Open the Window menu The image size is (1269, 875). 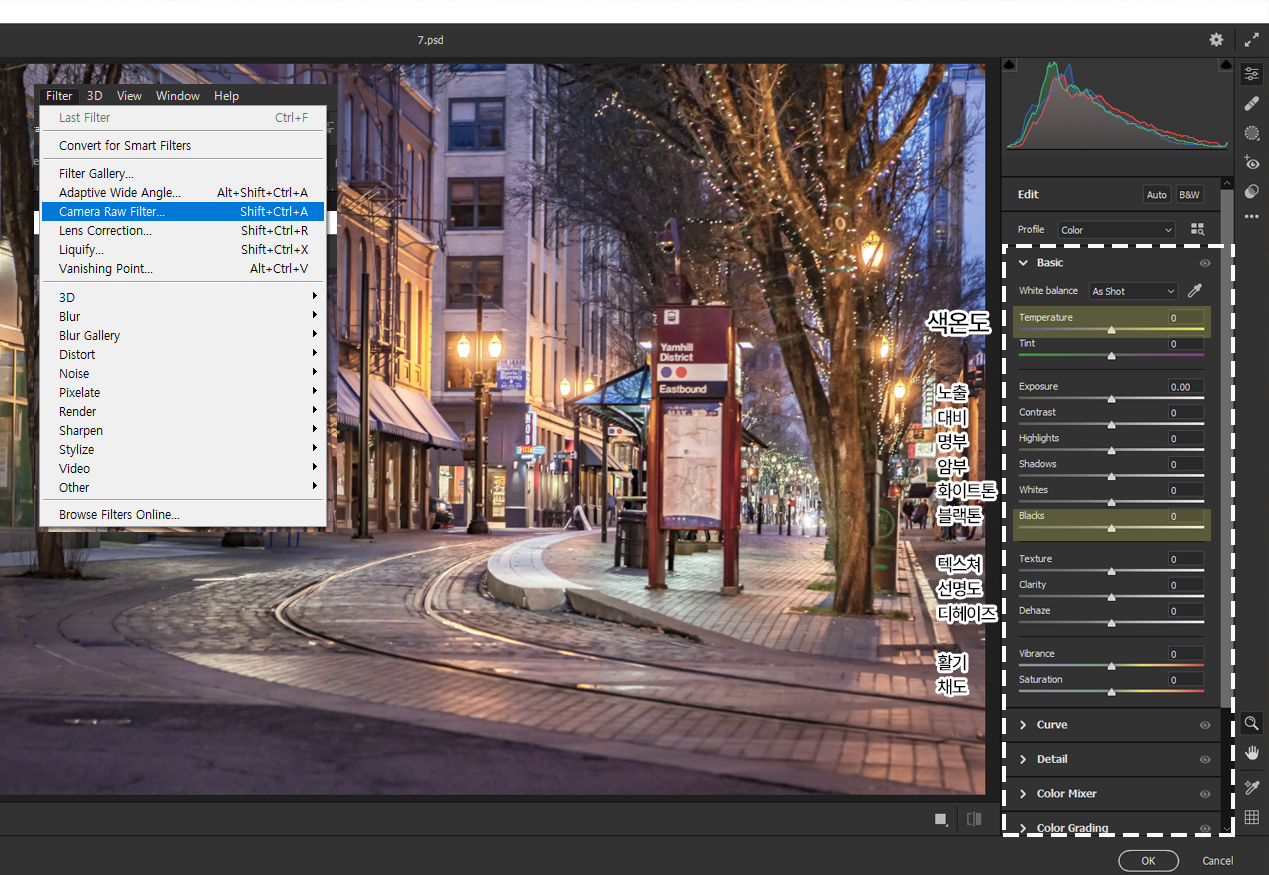pos(177,96)
